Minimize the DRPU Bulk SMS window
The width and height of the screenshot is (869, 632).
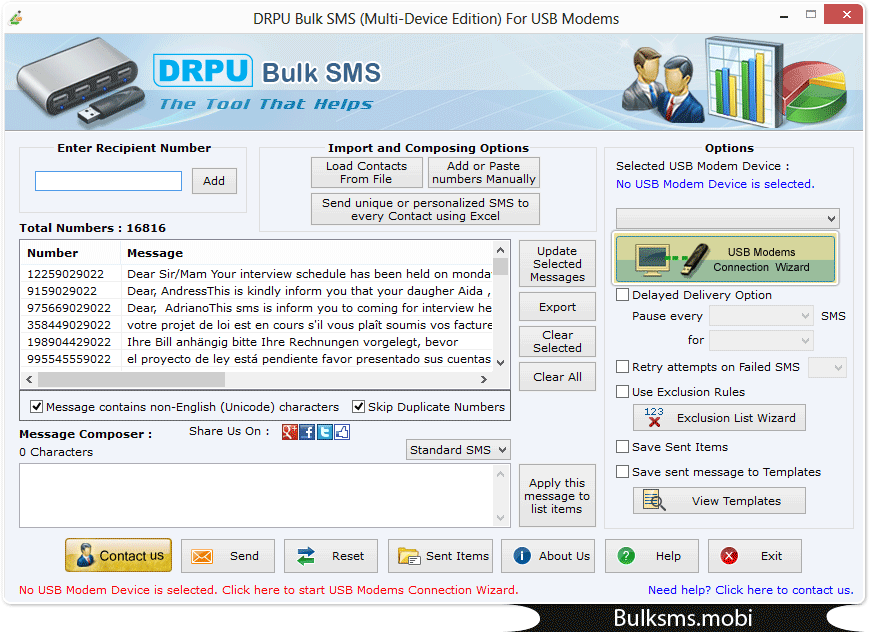point(784,17)
